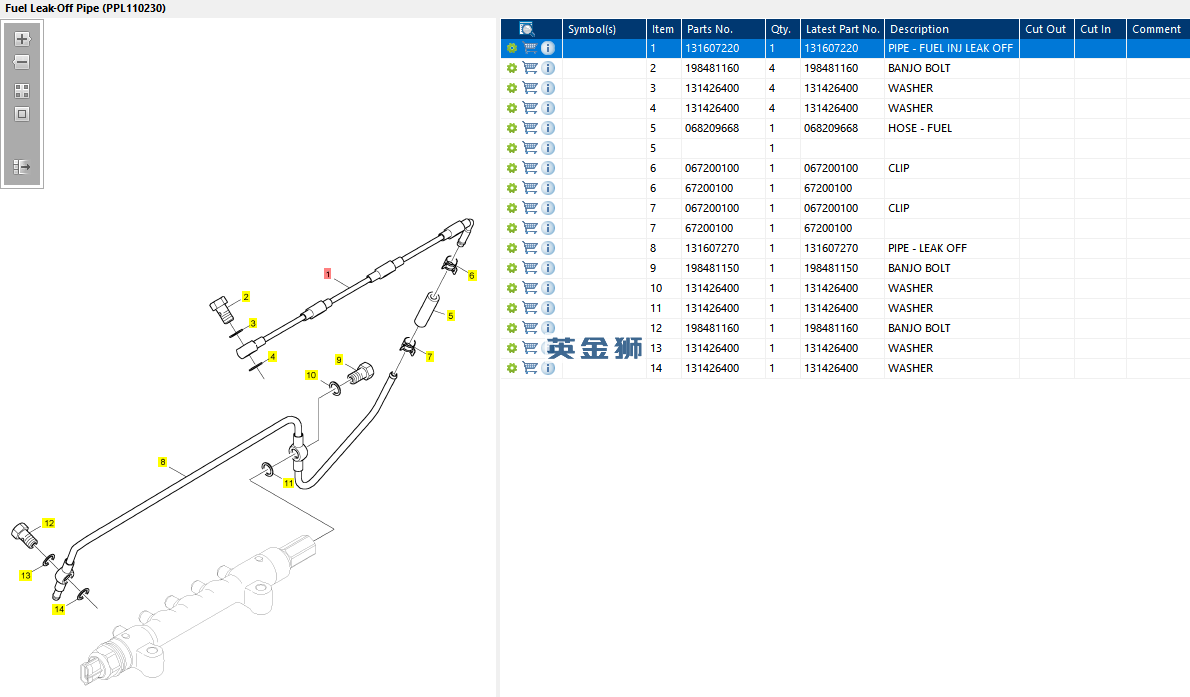The image size is (1190, 697).
Task: Click the zoom out button on diagram toolbar
Action: 22,62
